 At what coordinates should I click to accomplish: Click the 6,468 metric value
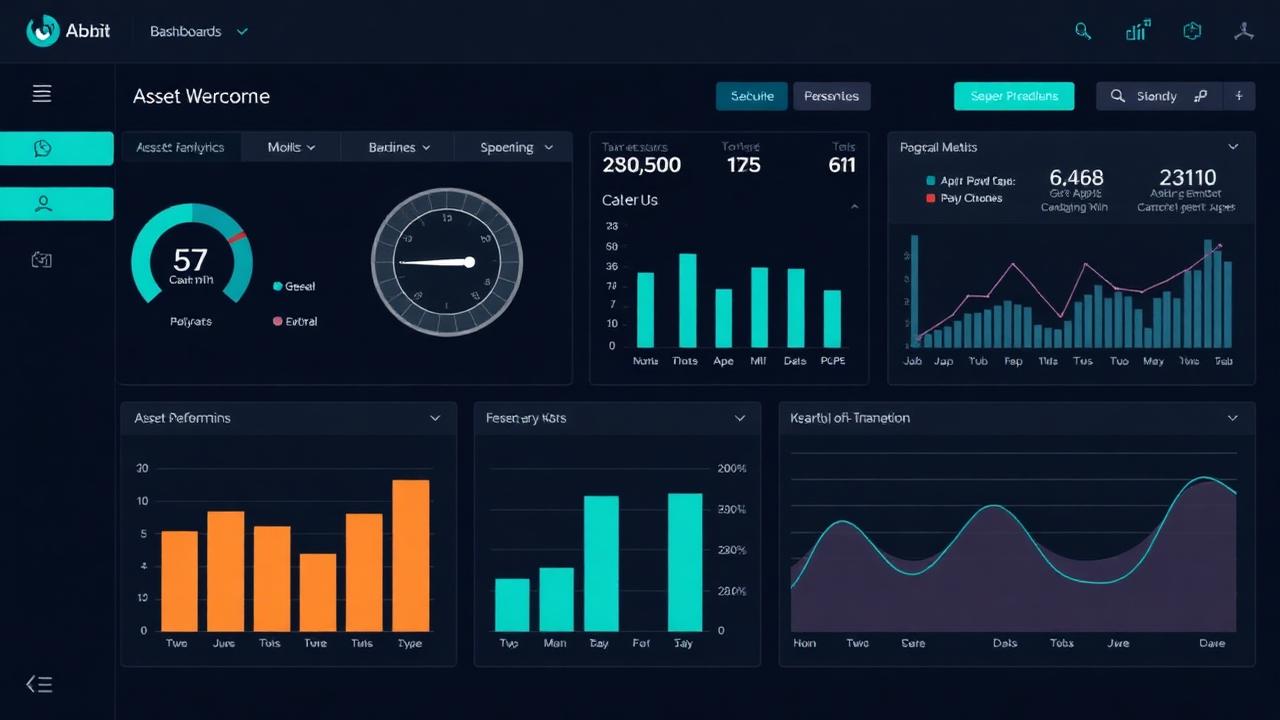click(x=1076, y=178)
